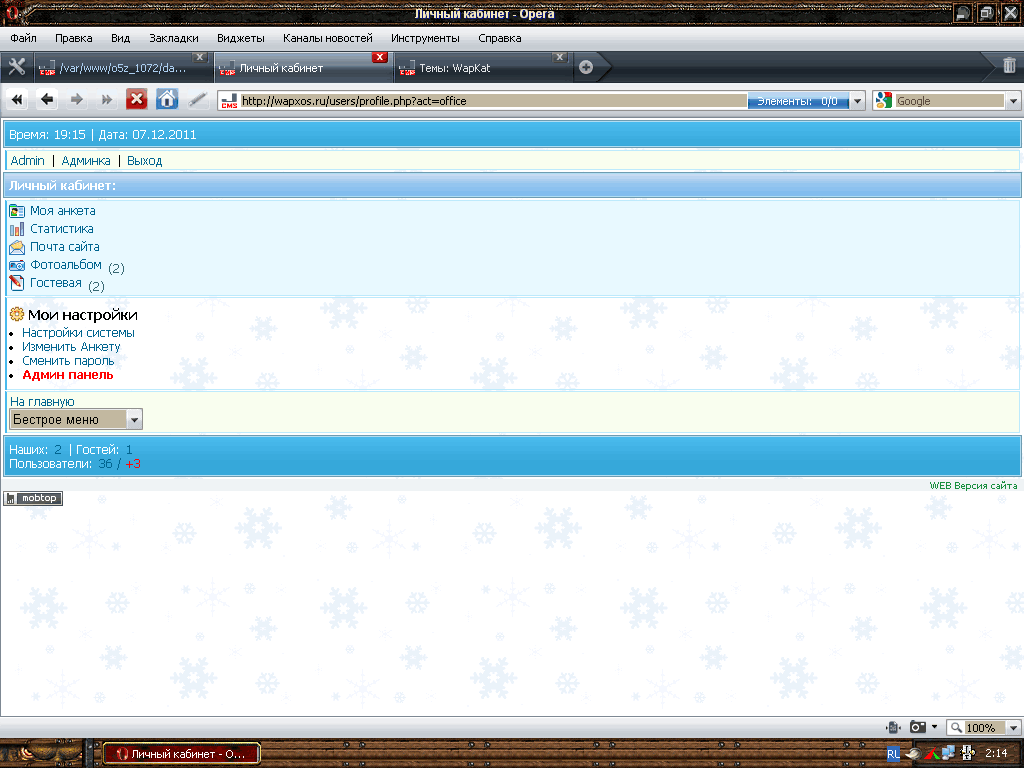Click the Гостей count 1 link
1024x768 pixels.
(129, 449)
